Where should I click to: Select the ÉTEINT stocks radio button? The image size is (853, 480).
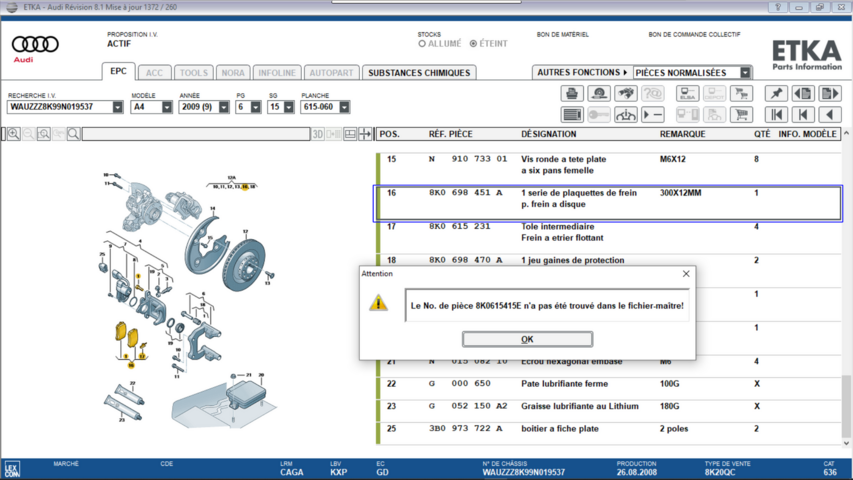tap(473, 44)
